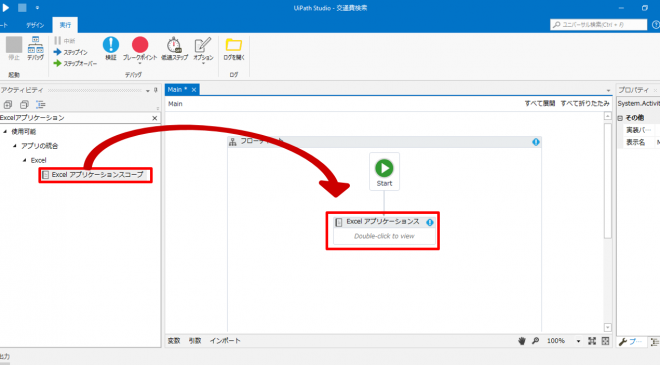Screen dimensions: 660x365
Task: Select the 実行 ribbon tab
Action: coord(65,25)
